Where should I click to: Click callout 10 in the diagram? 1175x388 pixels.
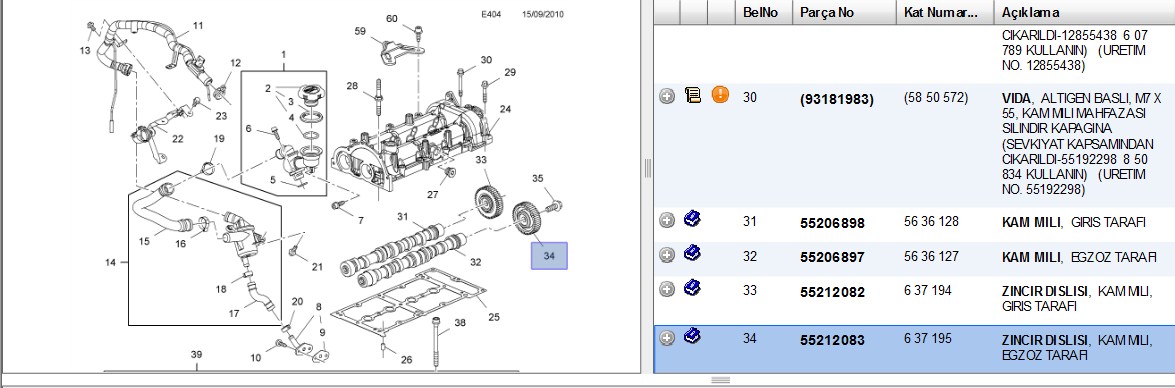[256, 358]
